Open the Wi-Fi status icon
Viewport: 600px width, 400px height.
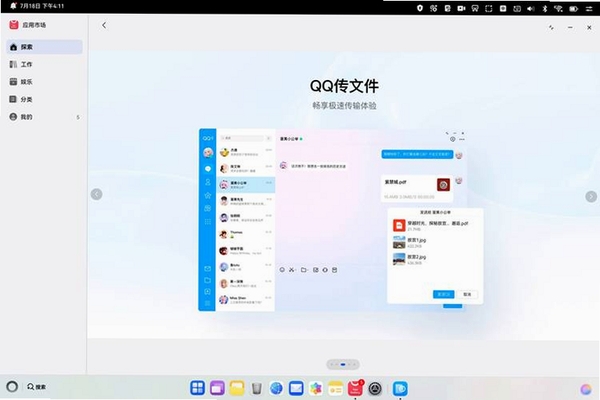point(558,8)
